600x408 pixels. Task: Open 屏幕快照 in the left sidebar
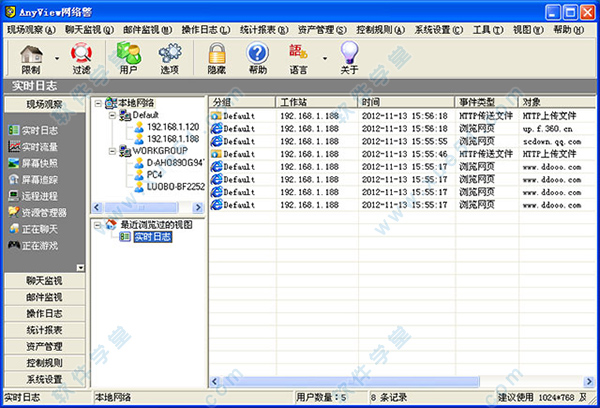[33, 163]
